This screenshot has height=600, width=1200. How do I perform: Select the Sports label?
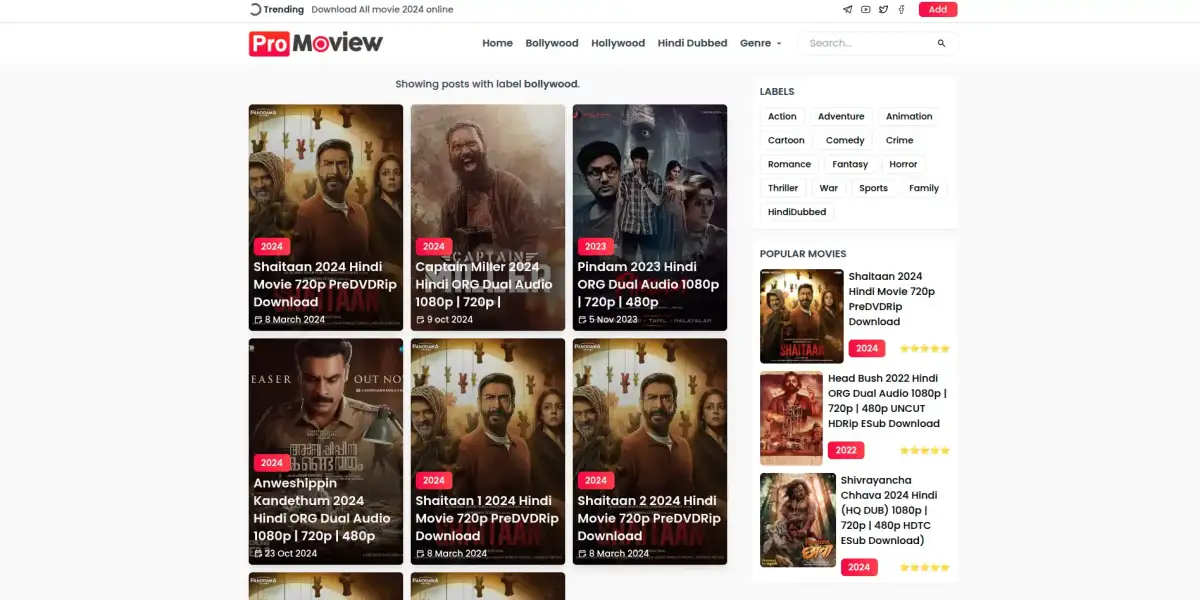tap(873, 188)
